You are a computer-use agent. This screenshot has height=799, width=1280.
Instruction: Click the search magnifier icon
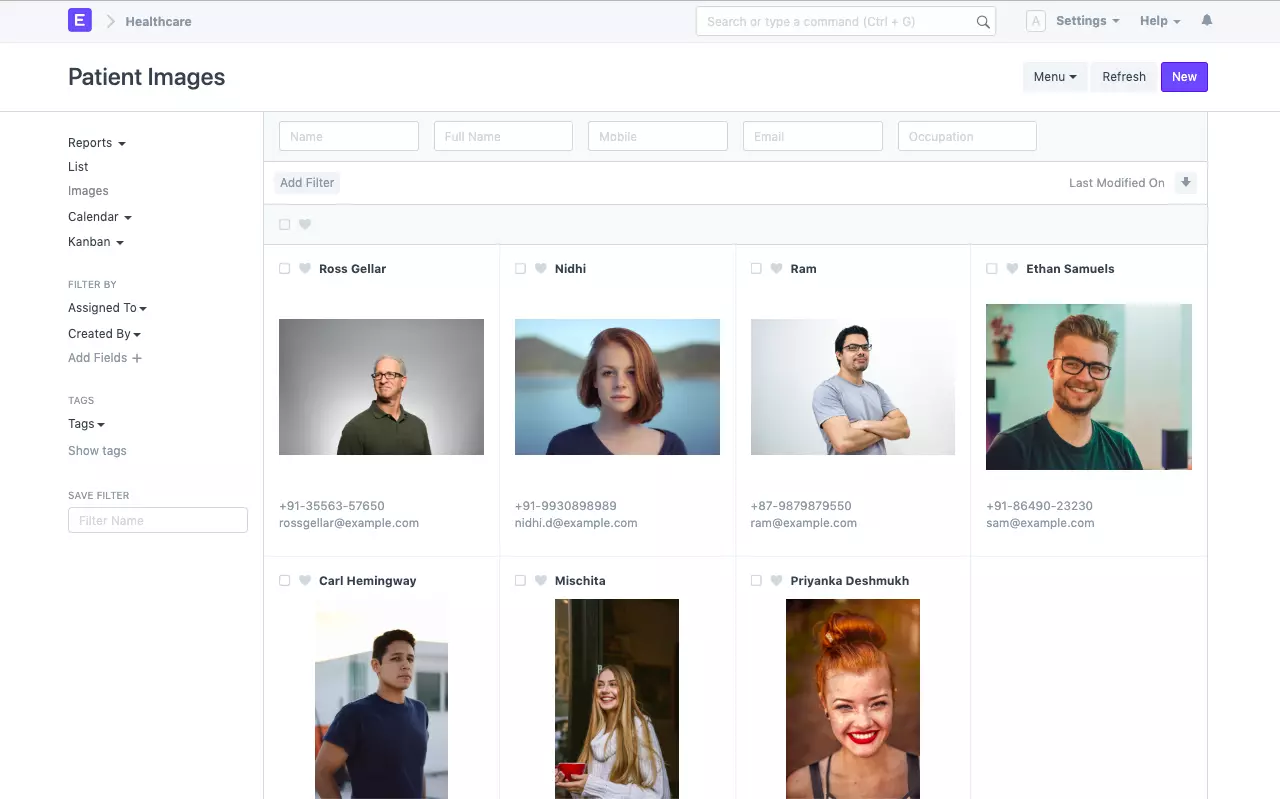point(982,20)
